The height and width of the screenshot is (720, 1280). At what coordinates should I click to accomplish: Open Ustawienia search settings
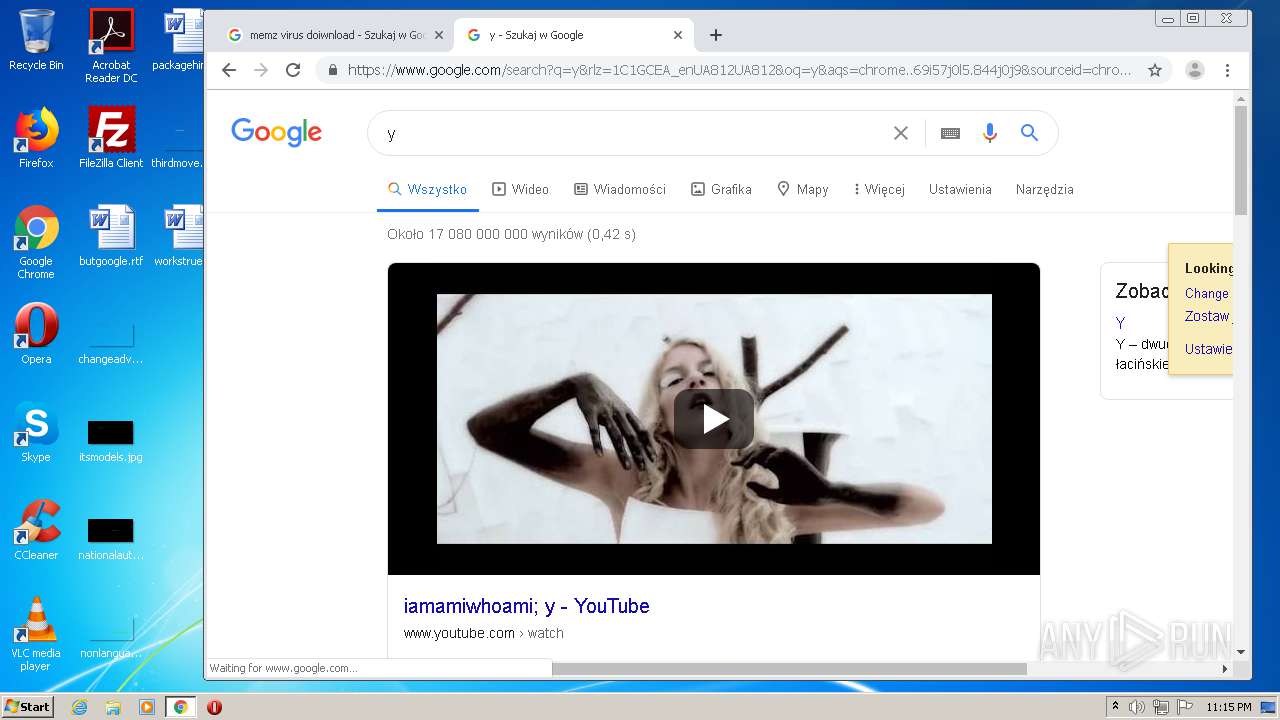pyautogui.click(x=960, y=189)
